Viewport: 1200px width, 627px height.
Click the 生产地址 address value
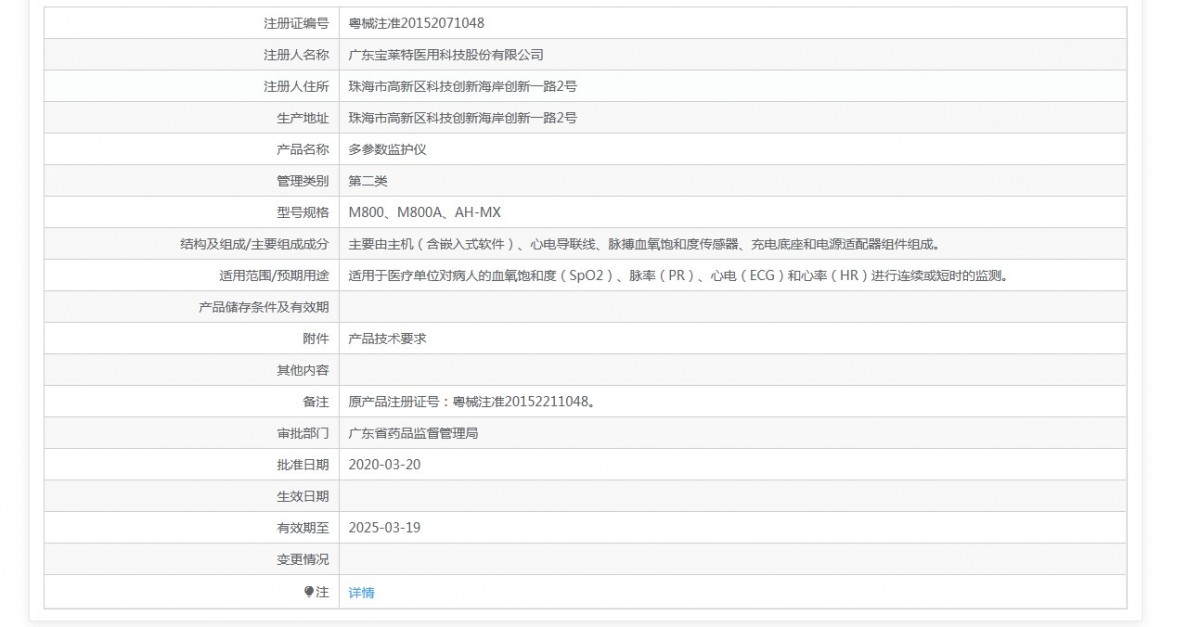(462, 118)
